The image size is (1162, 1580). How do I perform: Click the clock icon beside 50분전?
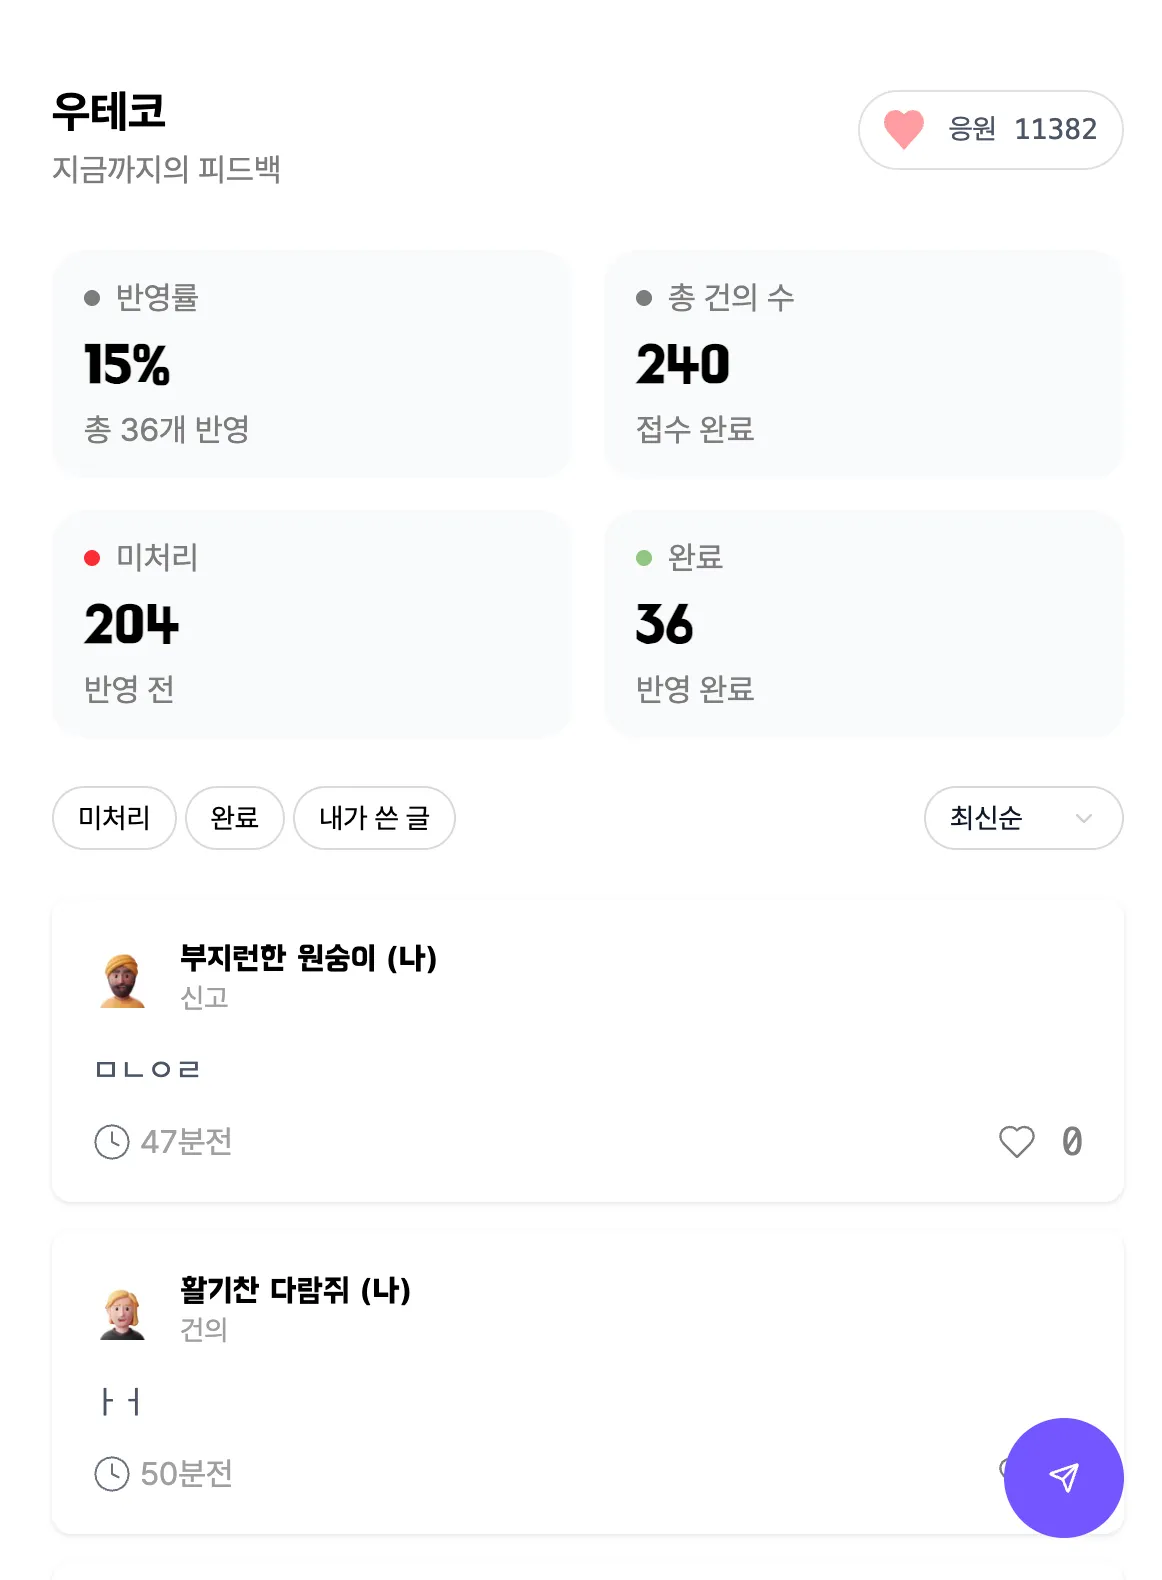112,1473
